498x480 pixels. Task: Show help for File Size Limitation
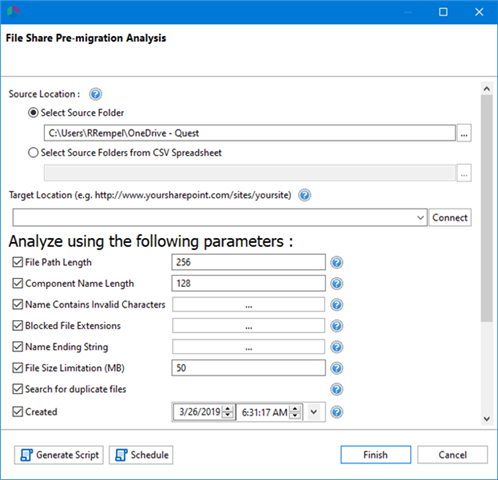(x=337, y=368)
